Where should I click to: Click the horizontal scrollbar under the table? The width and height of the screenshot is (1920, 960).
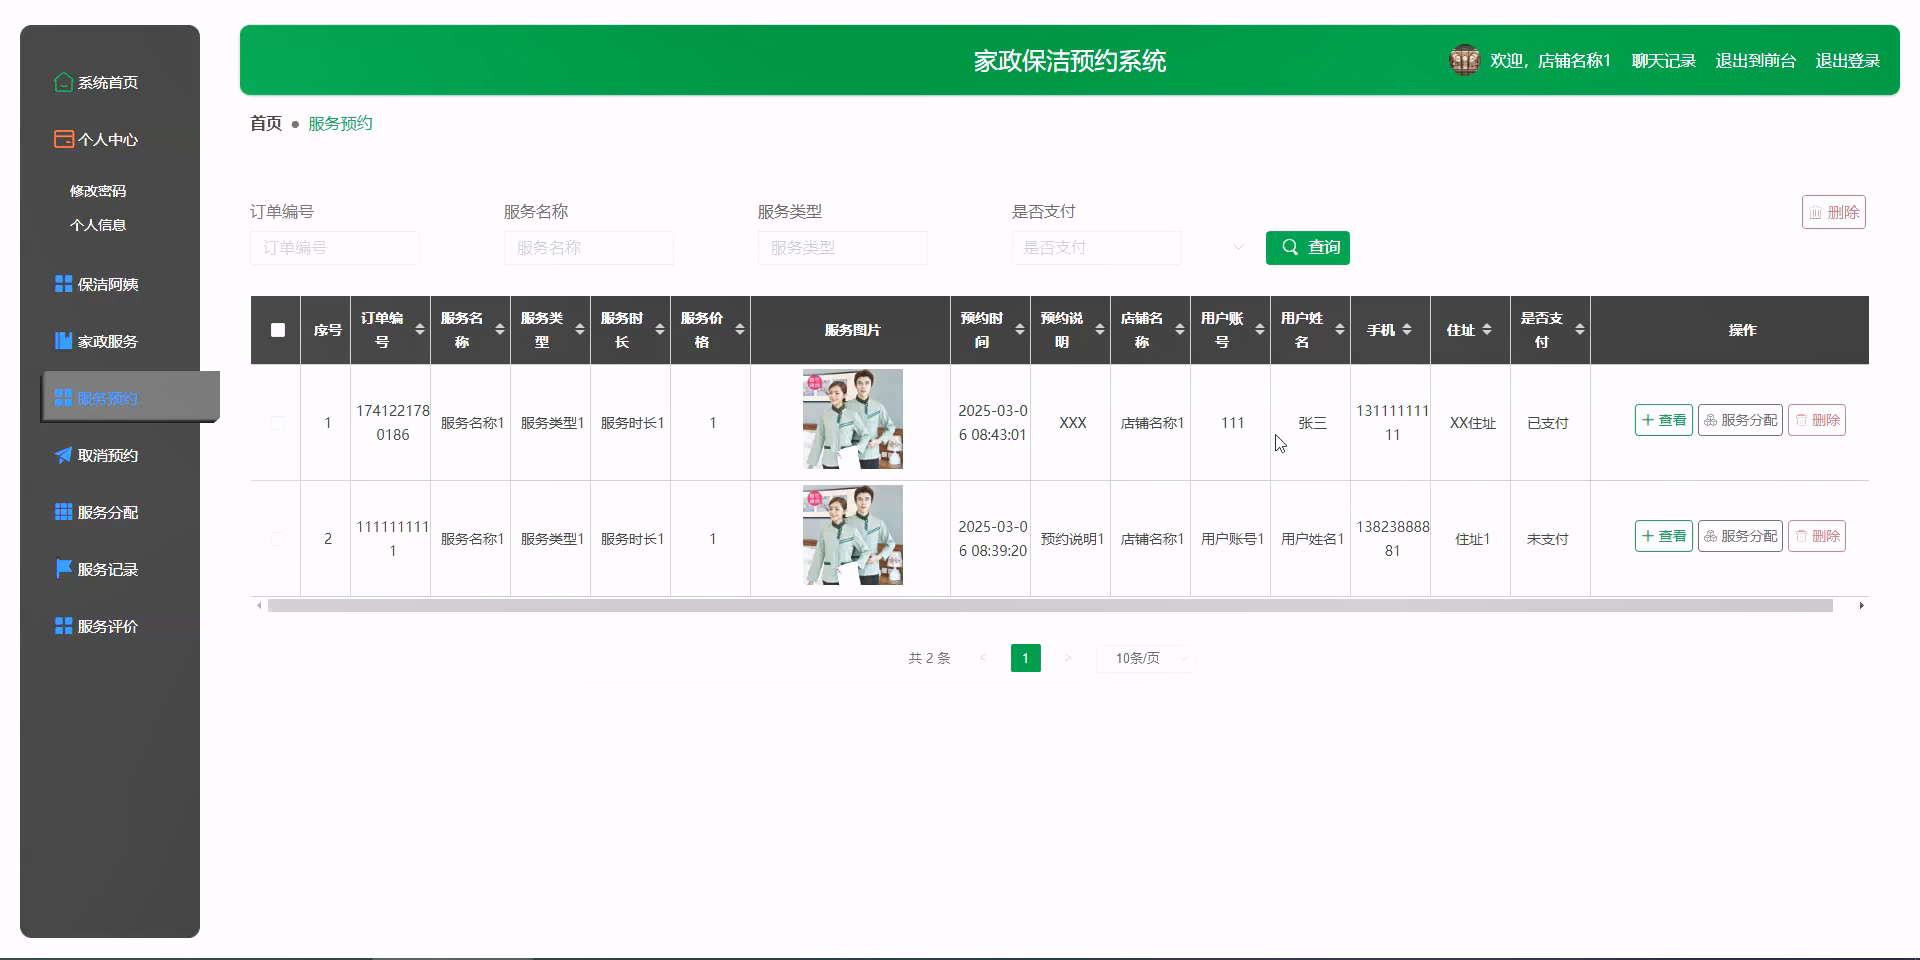[1050, 605]
